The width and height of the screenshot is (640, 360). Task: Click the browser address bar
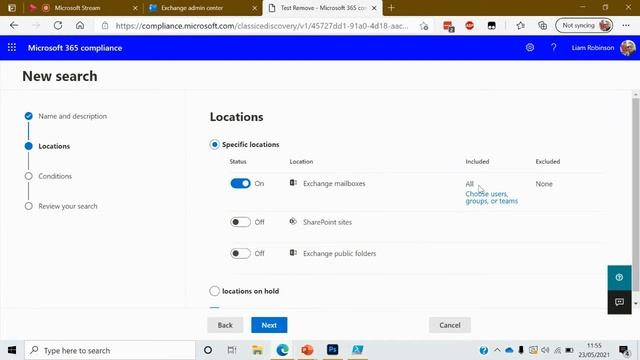(x=261, y=26)
